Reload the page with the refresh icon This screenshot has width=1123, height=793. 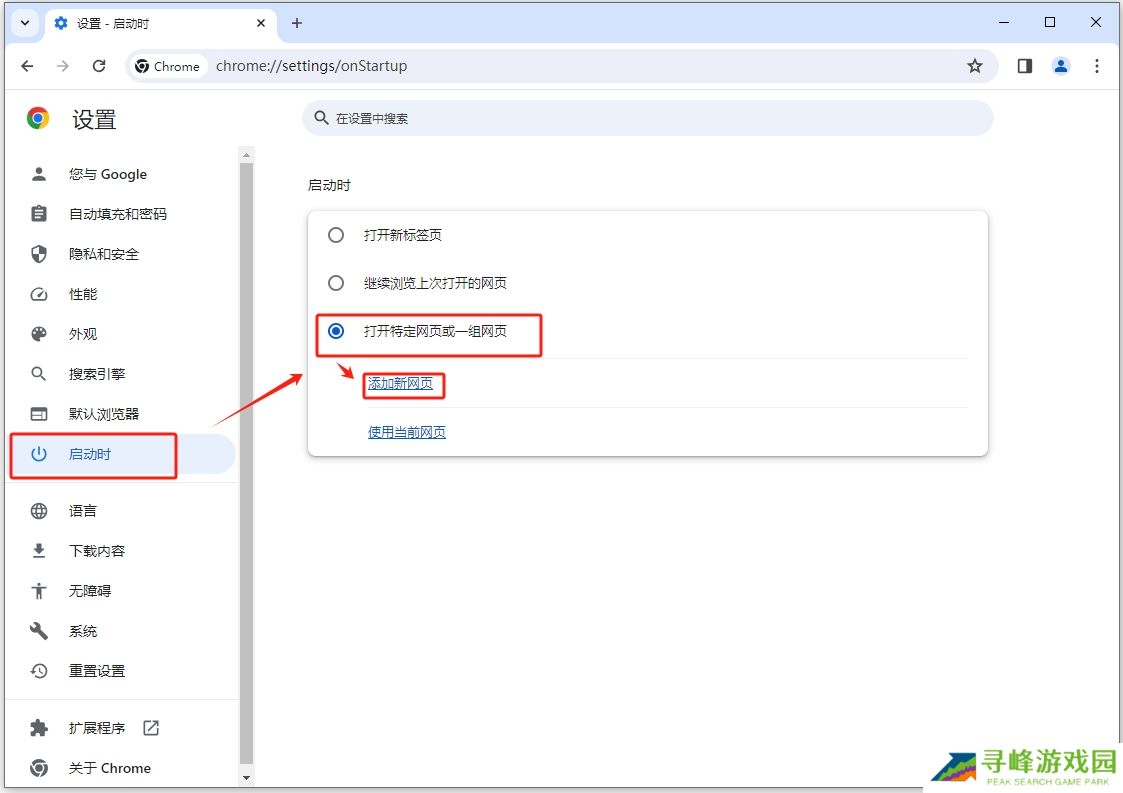point(99,66)
